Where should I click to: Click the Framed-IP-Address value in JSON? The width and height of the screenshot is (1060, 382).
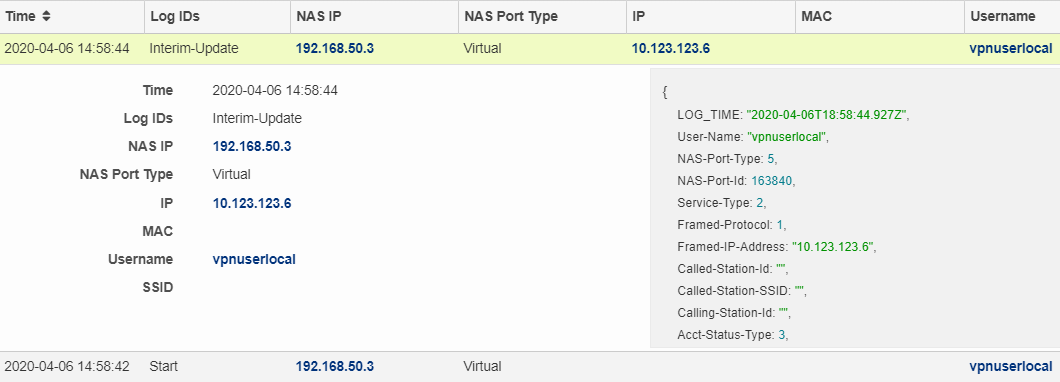[x=832, y=247]
